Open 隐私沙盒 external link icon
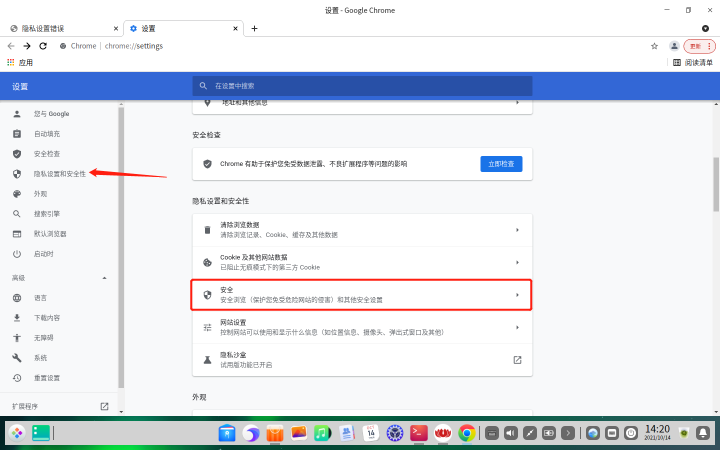 517,360
